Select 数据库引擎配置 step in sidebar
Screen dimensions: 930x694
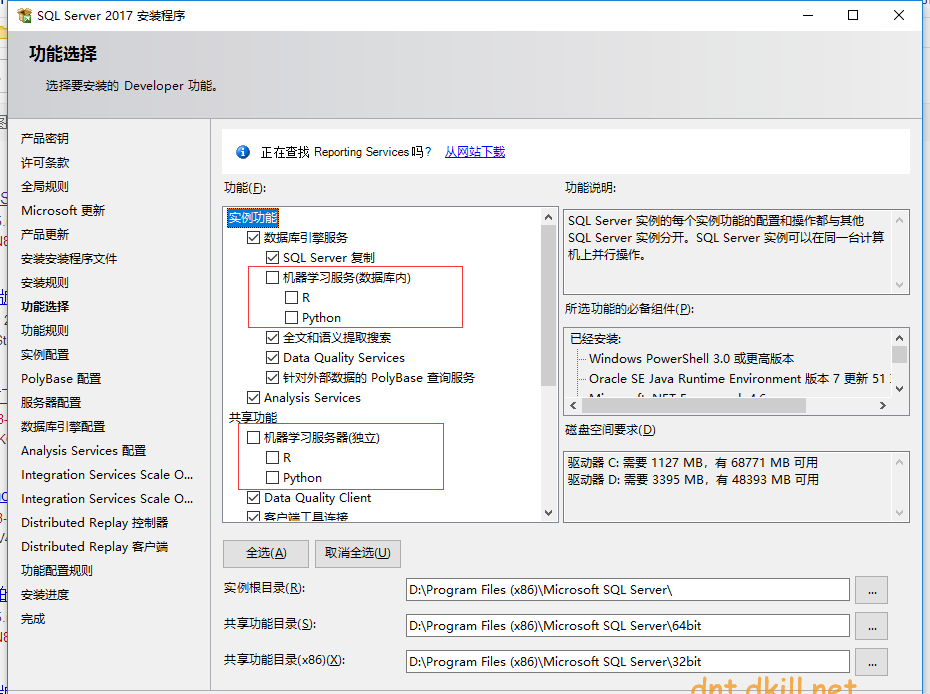click(63, 426)
